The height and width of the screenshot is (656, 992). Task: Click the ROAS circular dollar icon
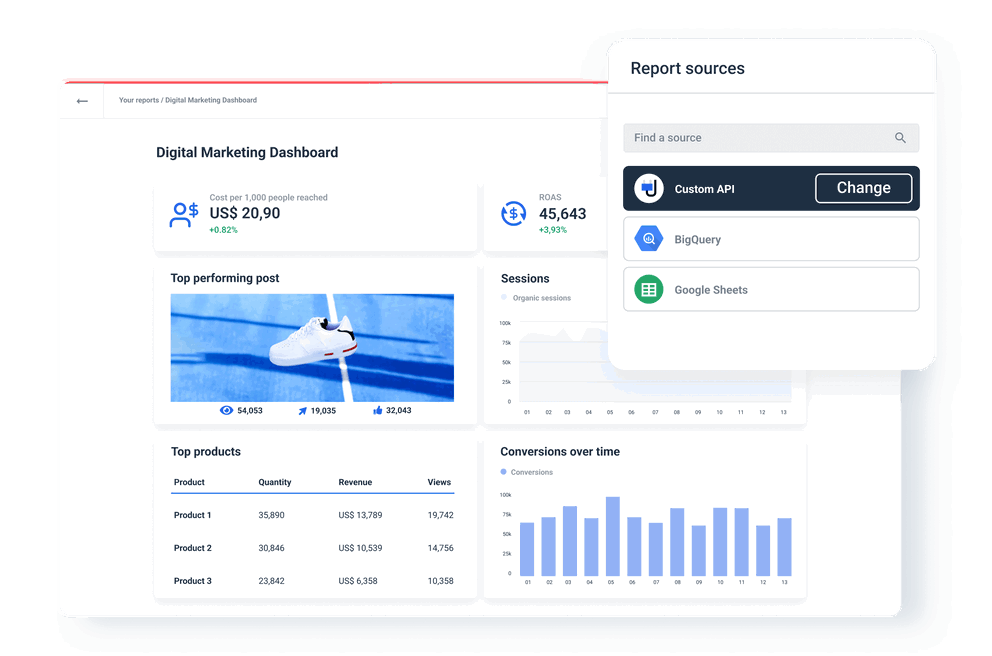(x=514, y=213)
